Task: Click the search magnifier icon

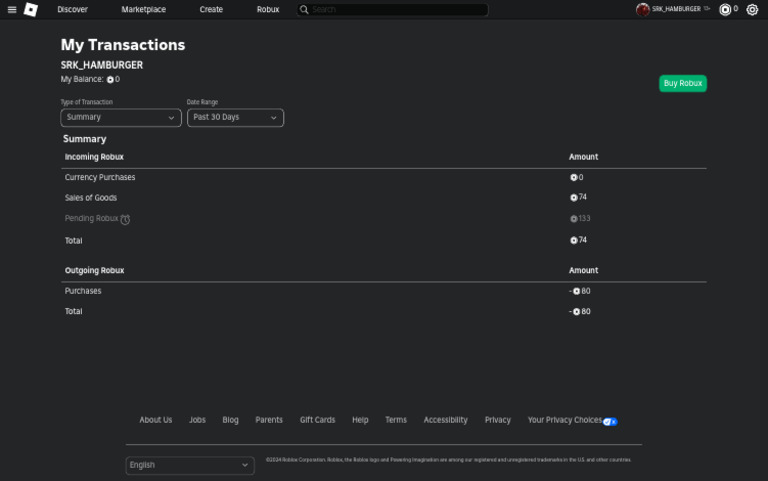Action: click(304, 9)
